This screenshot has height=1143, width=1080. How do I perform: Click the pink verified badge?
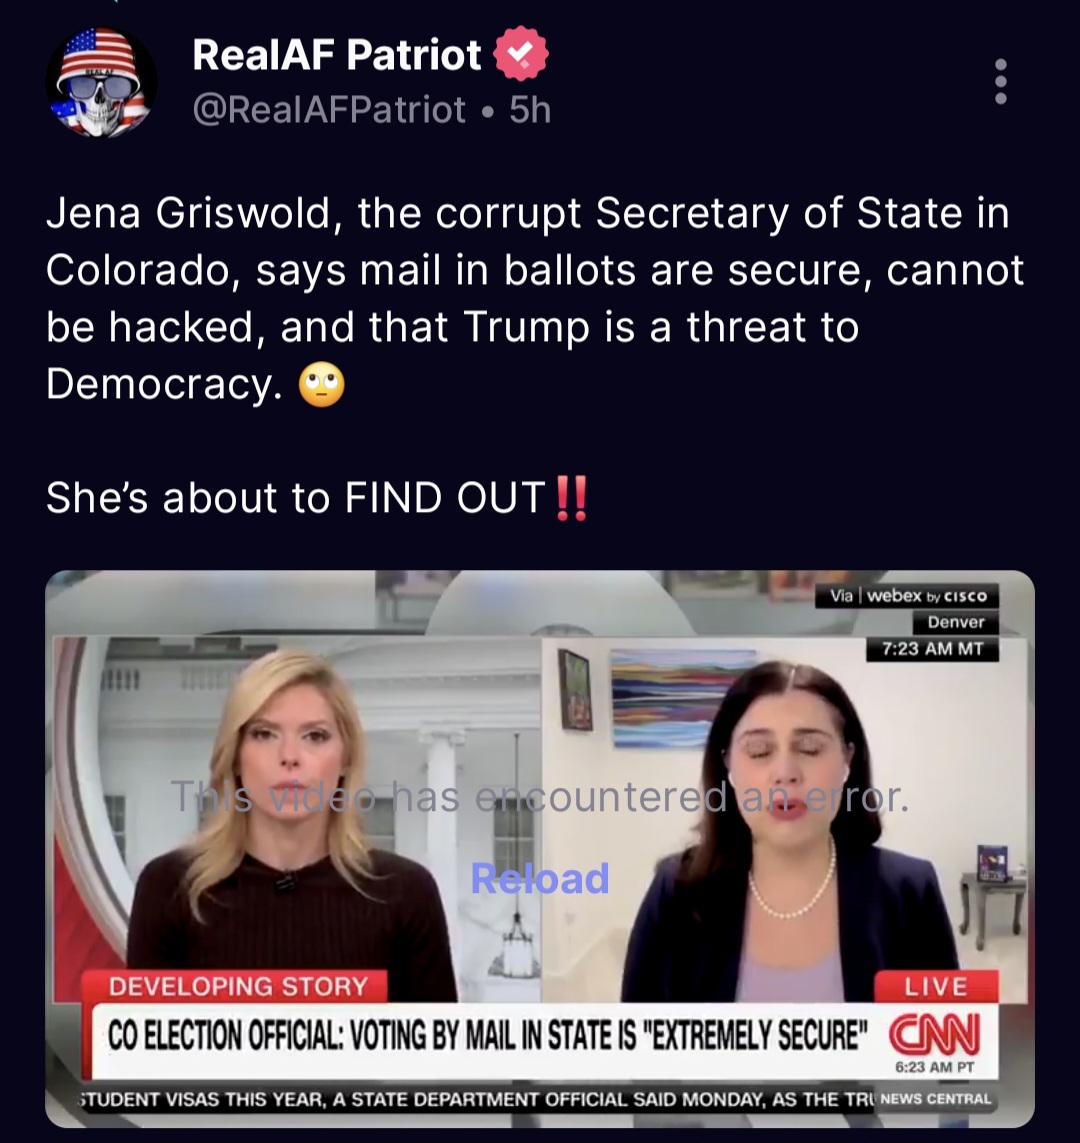[x=520, y=54]
